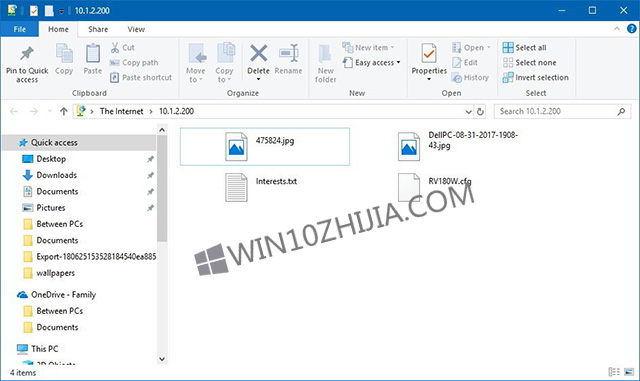
Task: Click the History command
Action: coord(470,78)
